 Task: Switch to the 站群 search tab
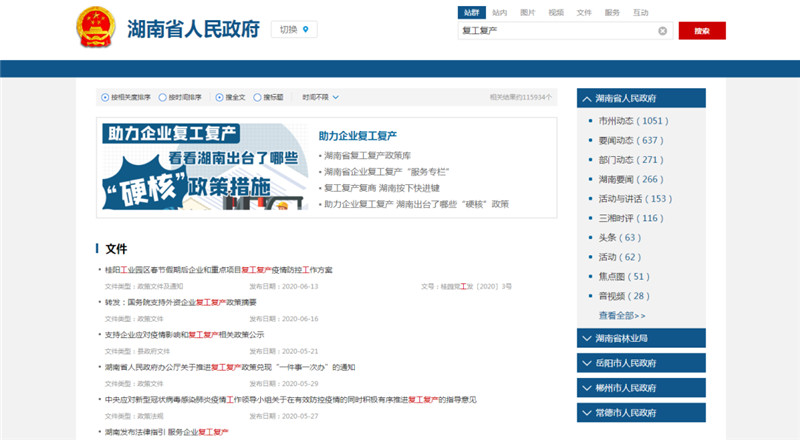[x=471, y=13]
